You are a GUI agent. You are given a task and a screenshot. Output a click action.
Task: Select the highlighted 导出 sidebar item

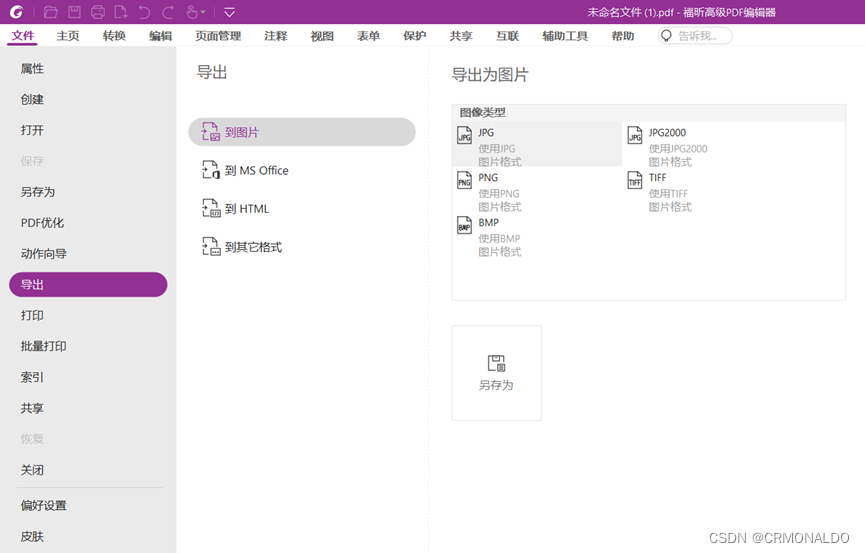click(88, 285)
